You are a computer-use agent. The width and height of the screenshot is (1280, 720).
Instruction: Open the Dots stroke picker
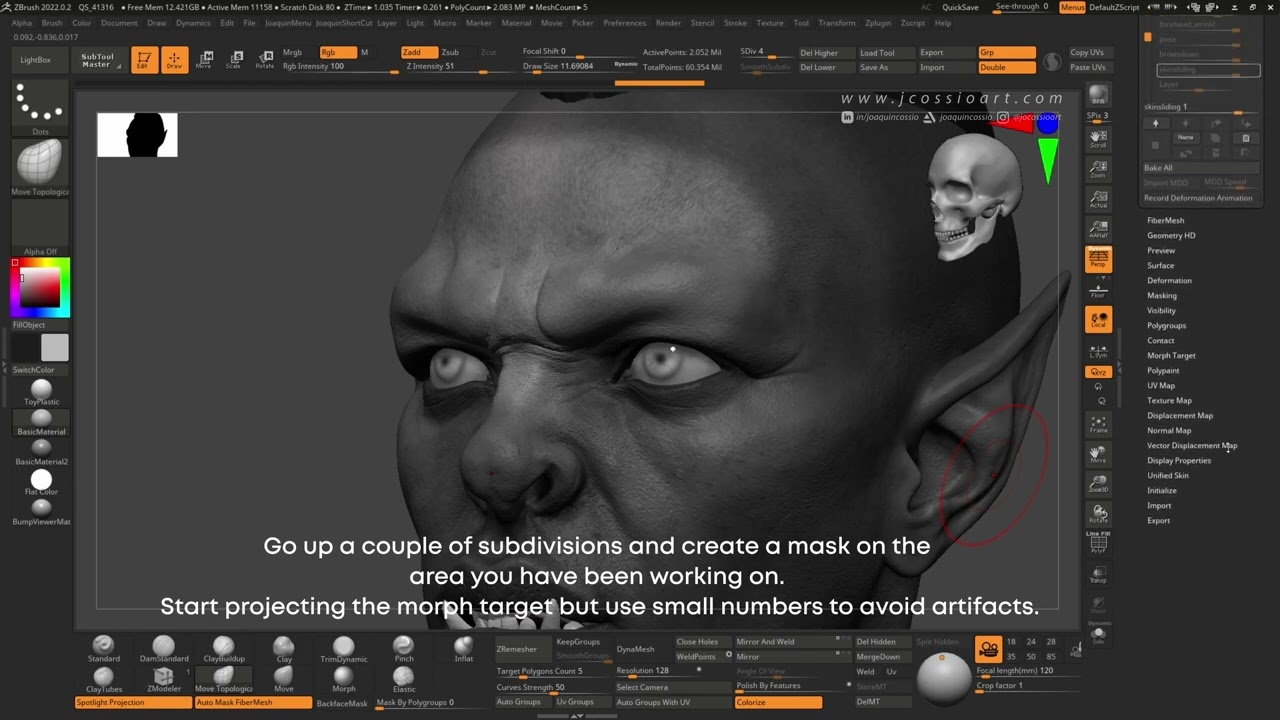pos(40,108)
